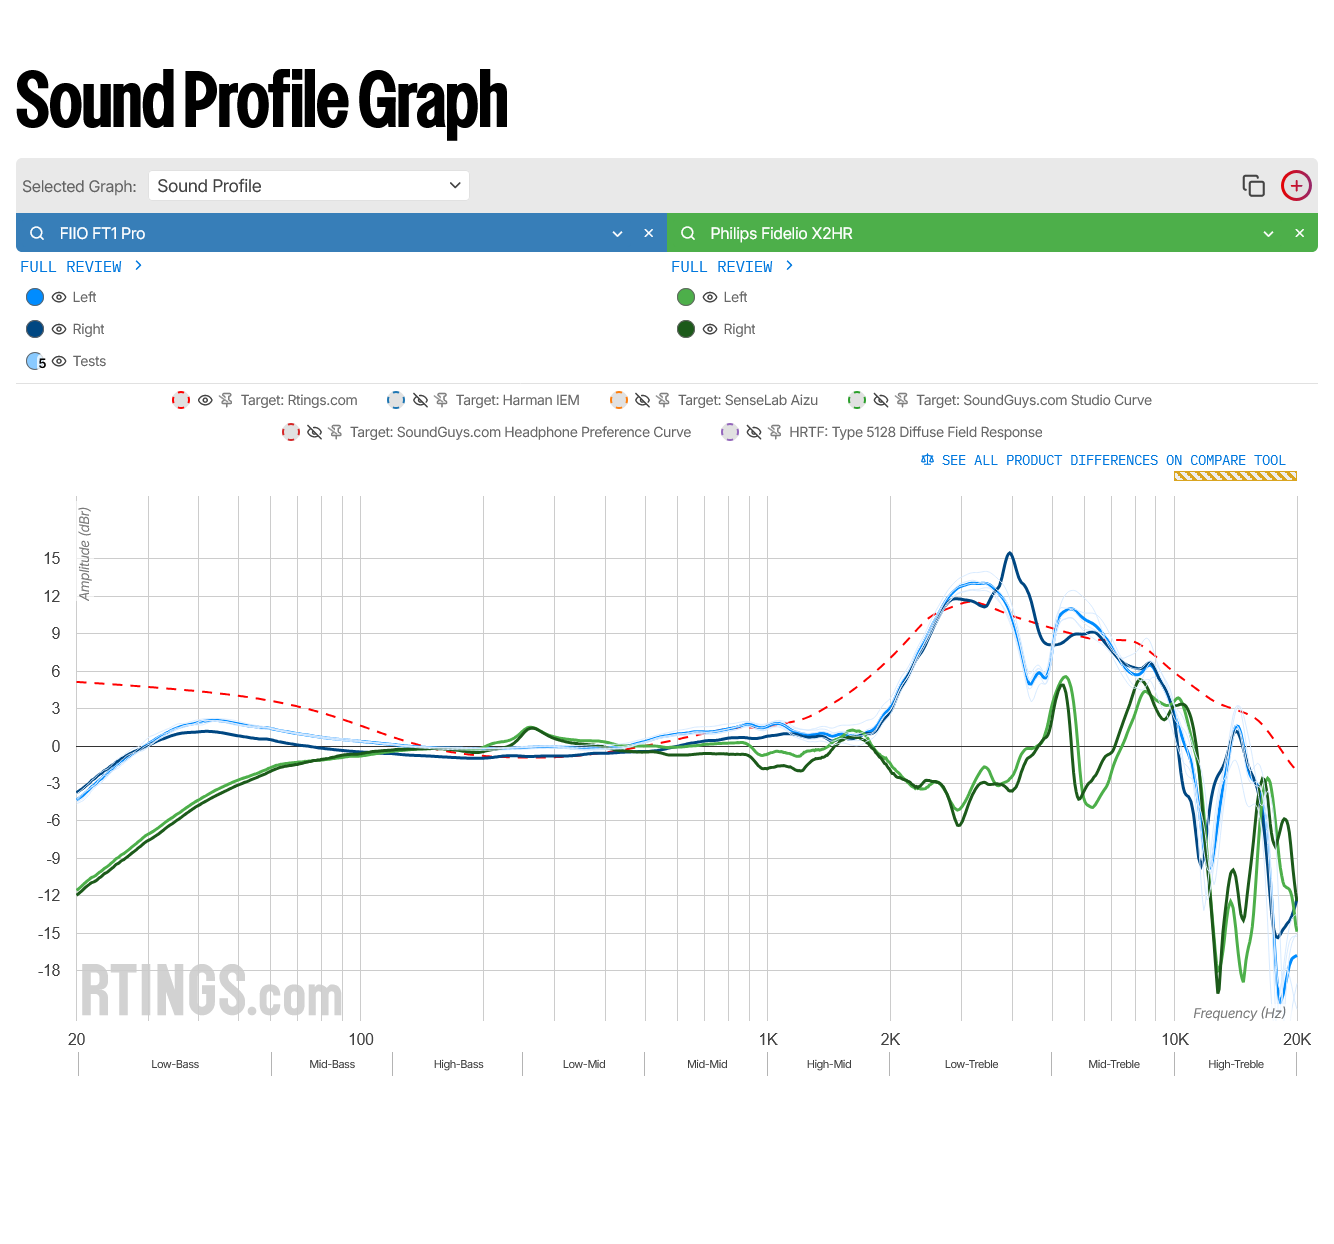The image size is (1334, 1244).
Task: Click the Mid-Bass frequency band label
Action: 332,1064
